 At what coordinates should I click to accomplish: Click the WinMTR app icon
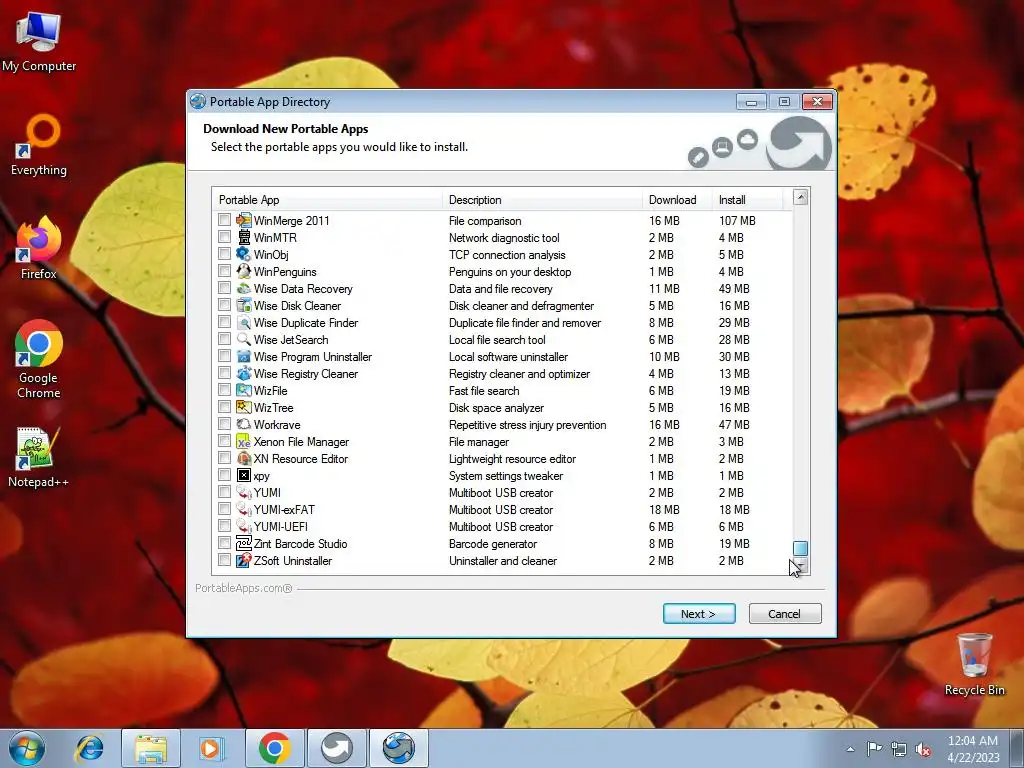[244, 237]
